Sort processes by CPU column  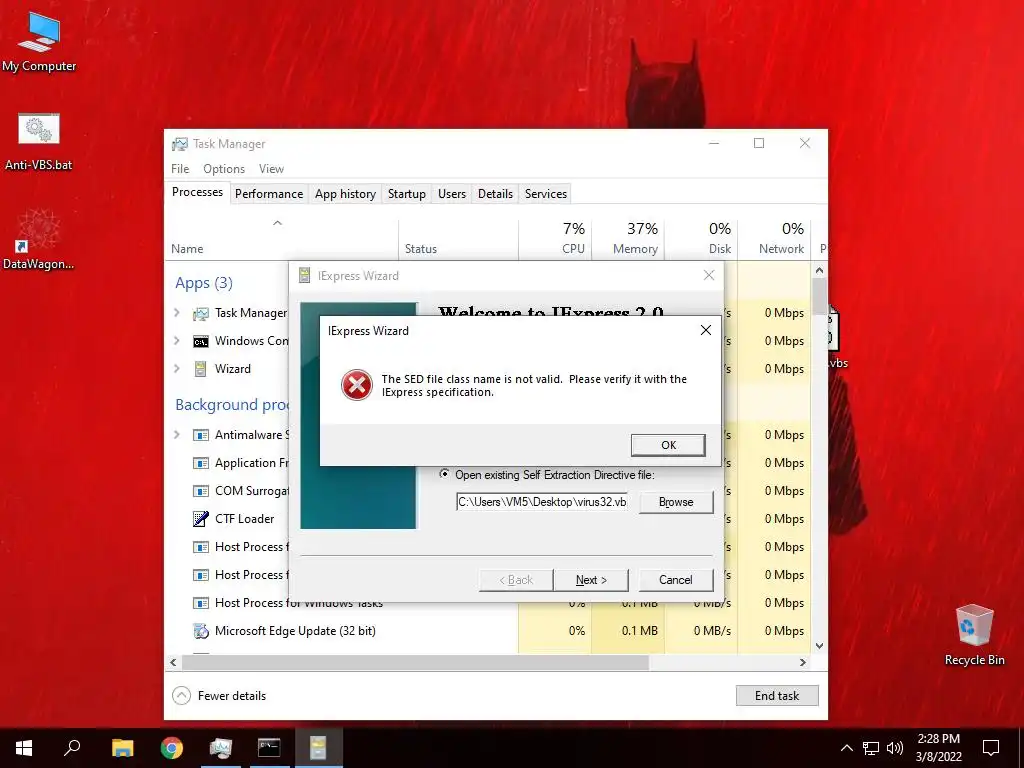click(555, 239)
